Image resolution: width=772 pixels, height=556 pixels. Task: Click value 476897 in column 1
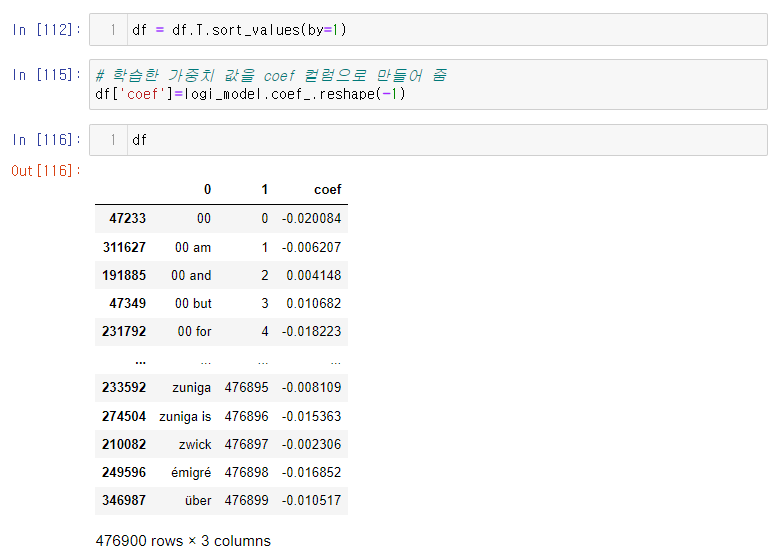pyautogui.click(x=247, y=445)
